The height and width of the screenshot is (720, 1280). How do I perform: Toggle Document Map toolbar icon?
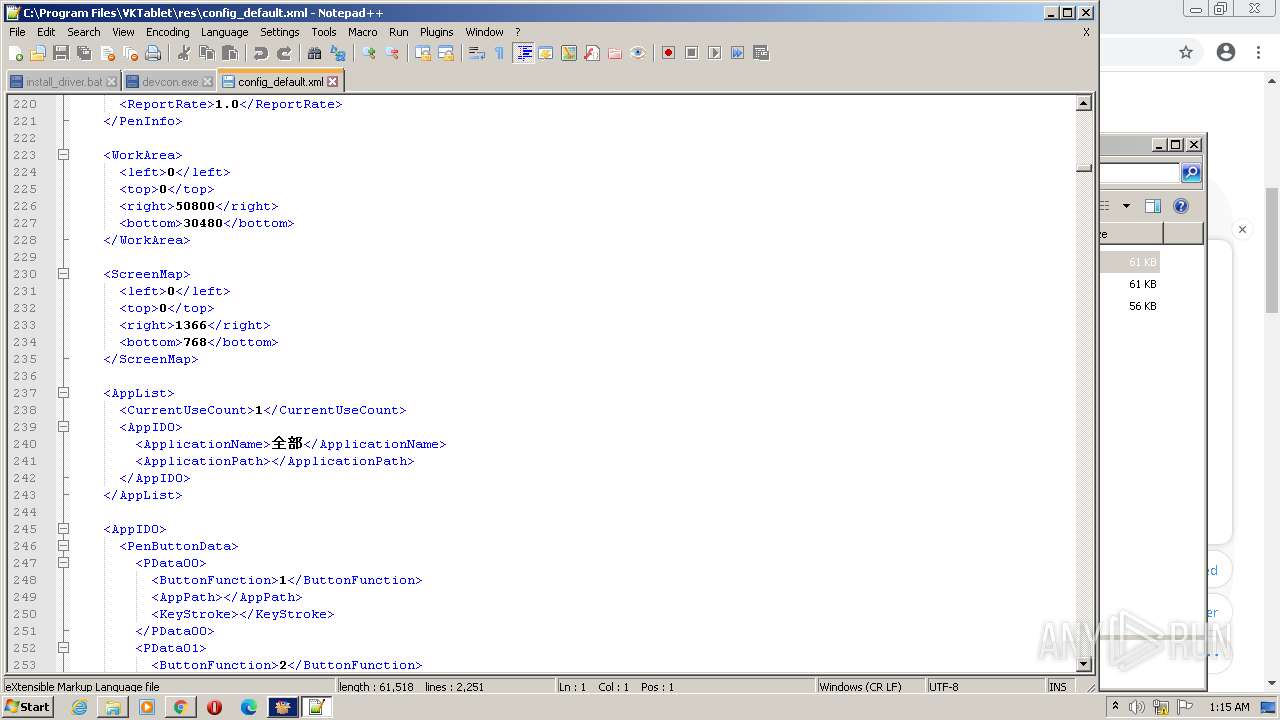[x=569, y=53]
